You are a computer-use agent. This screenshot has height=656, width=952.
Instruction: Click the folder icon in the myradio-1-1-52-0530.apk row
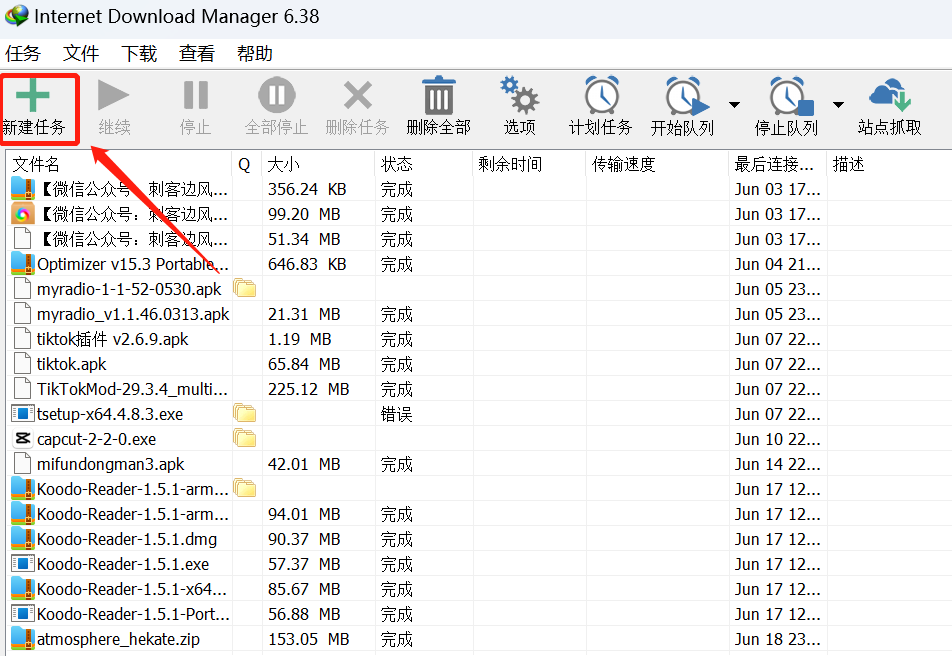click(x=244, y=289)
